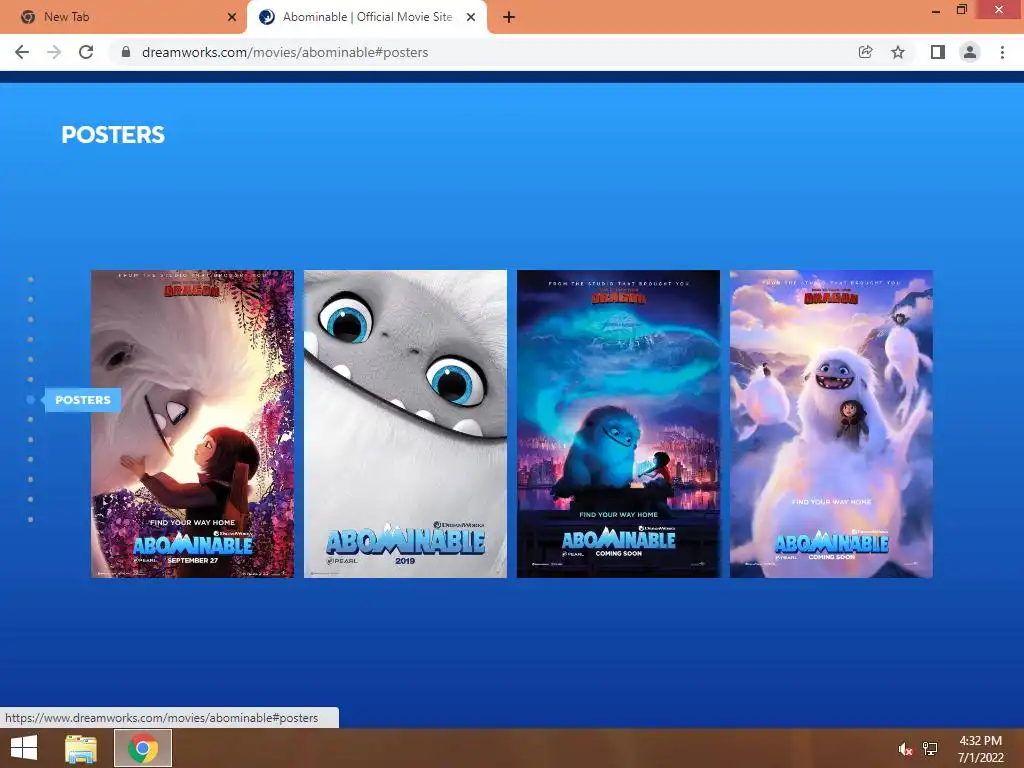Open the browser side panel icon
The image size is (1024, 768).
click(x=938, y=52)
